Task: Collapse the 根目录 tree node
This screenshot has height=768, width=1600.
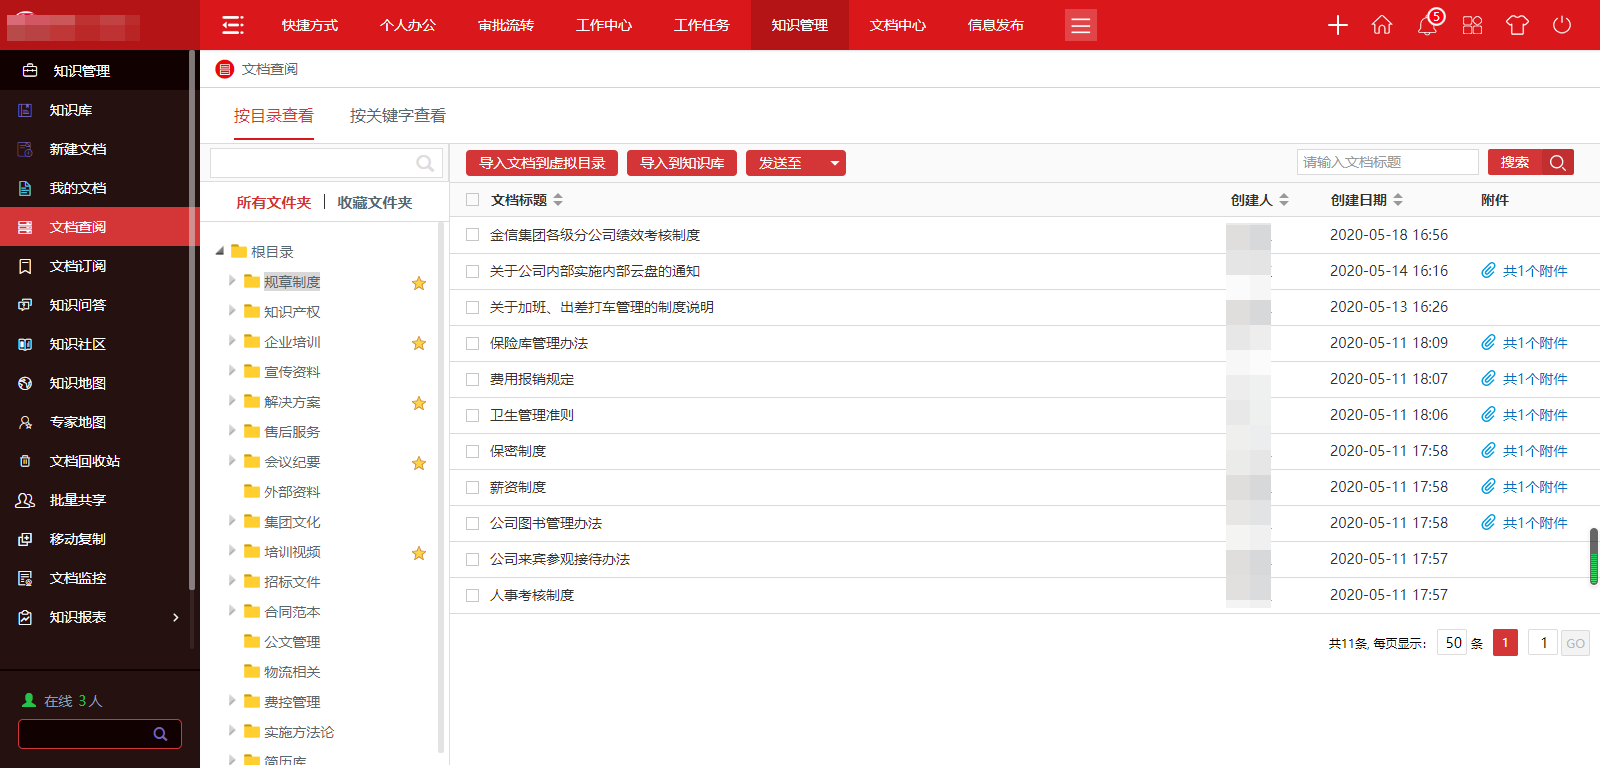Action: 220,251
